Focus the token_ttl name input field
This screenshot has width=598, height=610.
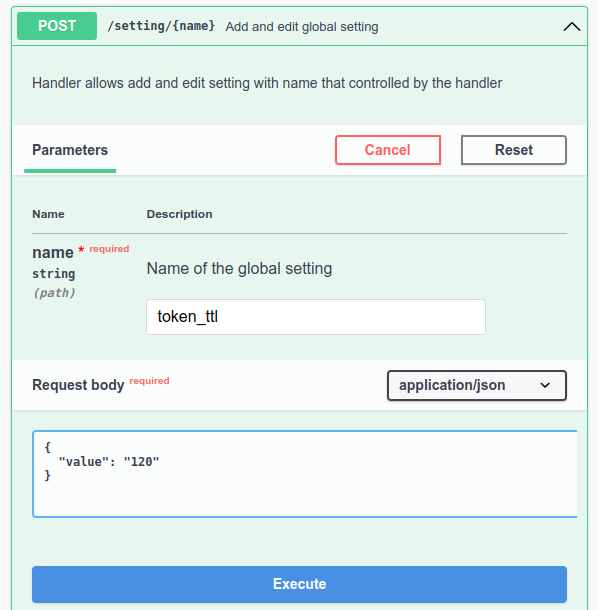coord(316,317)
